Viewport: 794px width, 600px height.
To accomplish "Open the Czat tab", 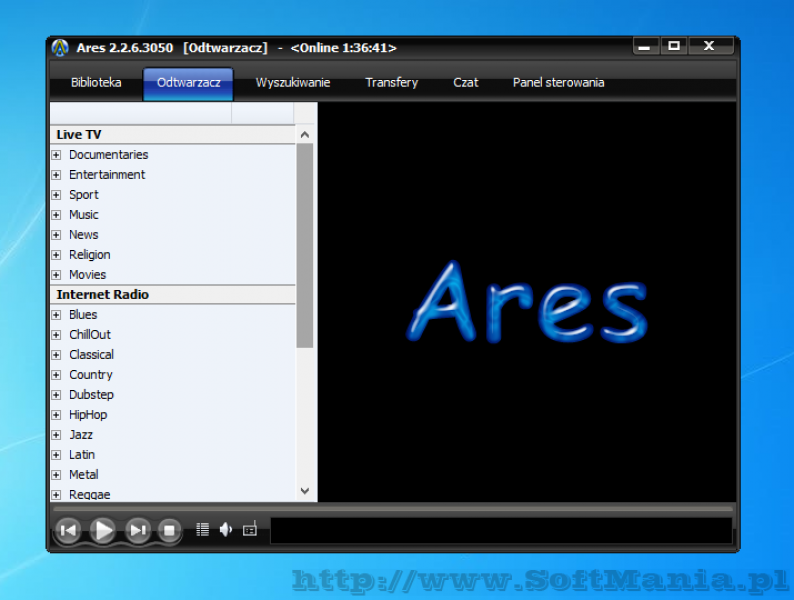I will (x=465, y=83).
